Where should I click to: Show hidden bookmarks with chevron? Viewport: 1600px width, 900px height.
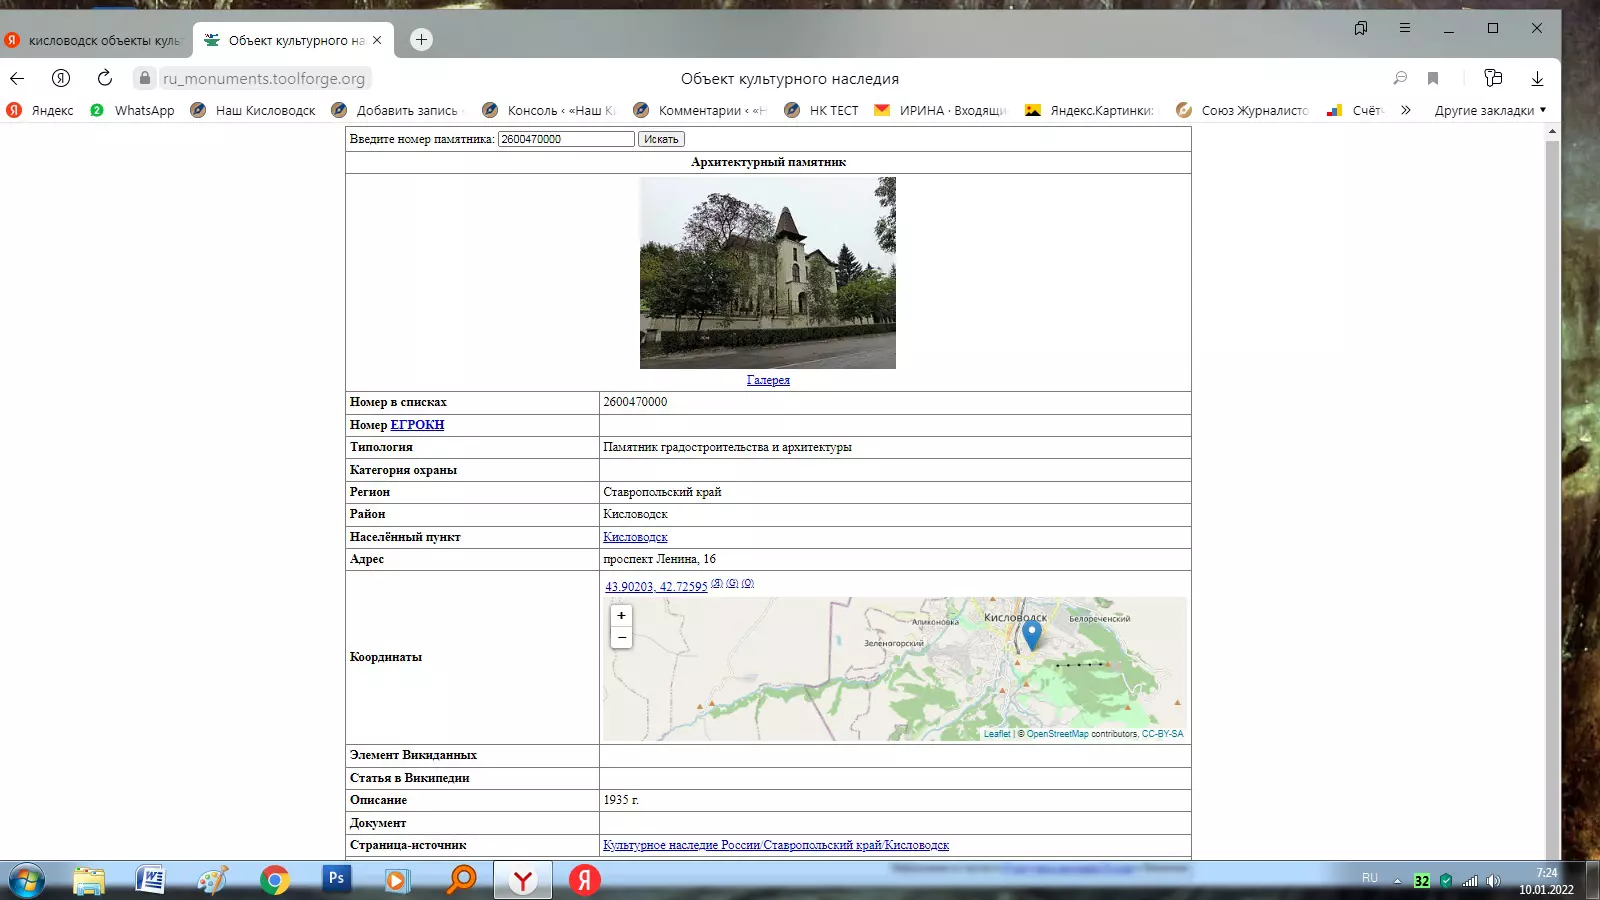pos(1406,110)
